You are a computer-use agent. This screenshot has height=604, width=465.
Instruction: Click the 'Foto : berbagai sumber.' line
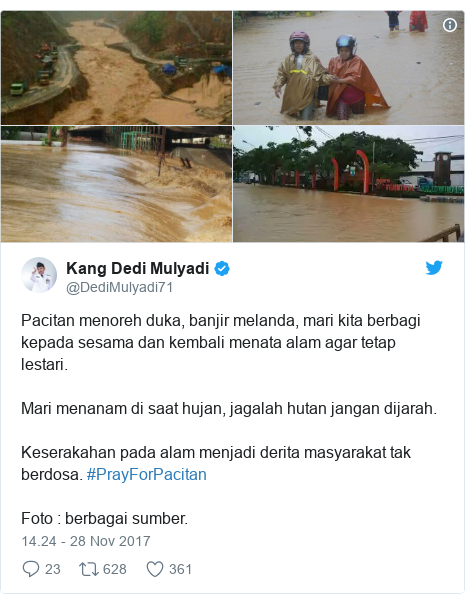coord(104,518)
